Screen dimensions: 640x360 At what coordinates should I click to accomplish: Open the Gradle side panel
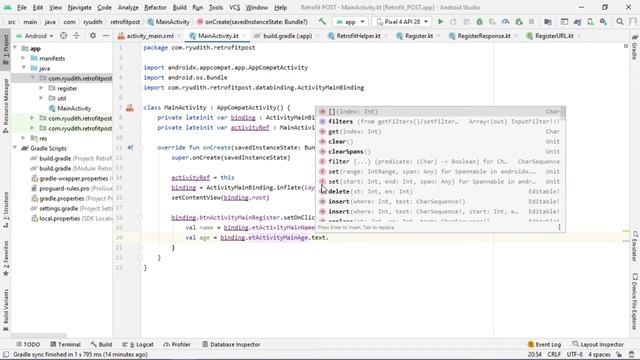635,48
